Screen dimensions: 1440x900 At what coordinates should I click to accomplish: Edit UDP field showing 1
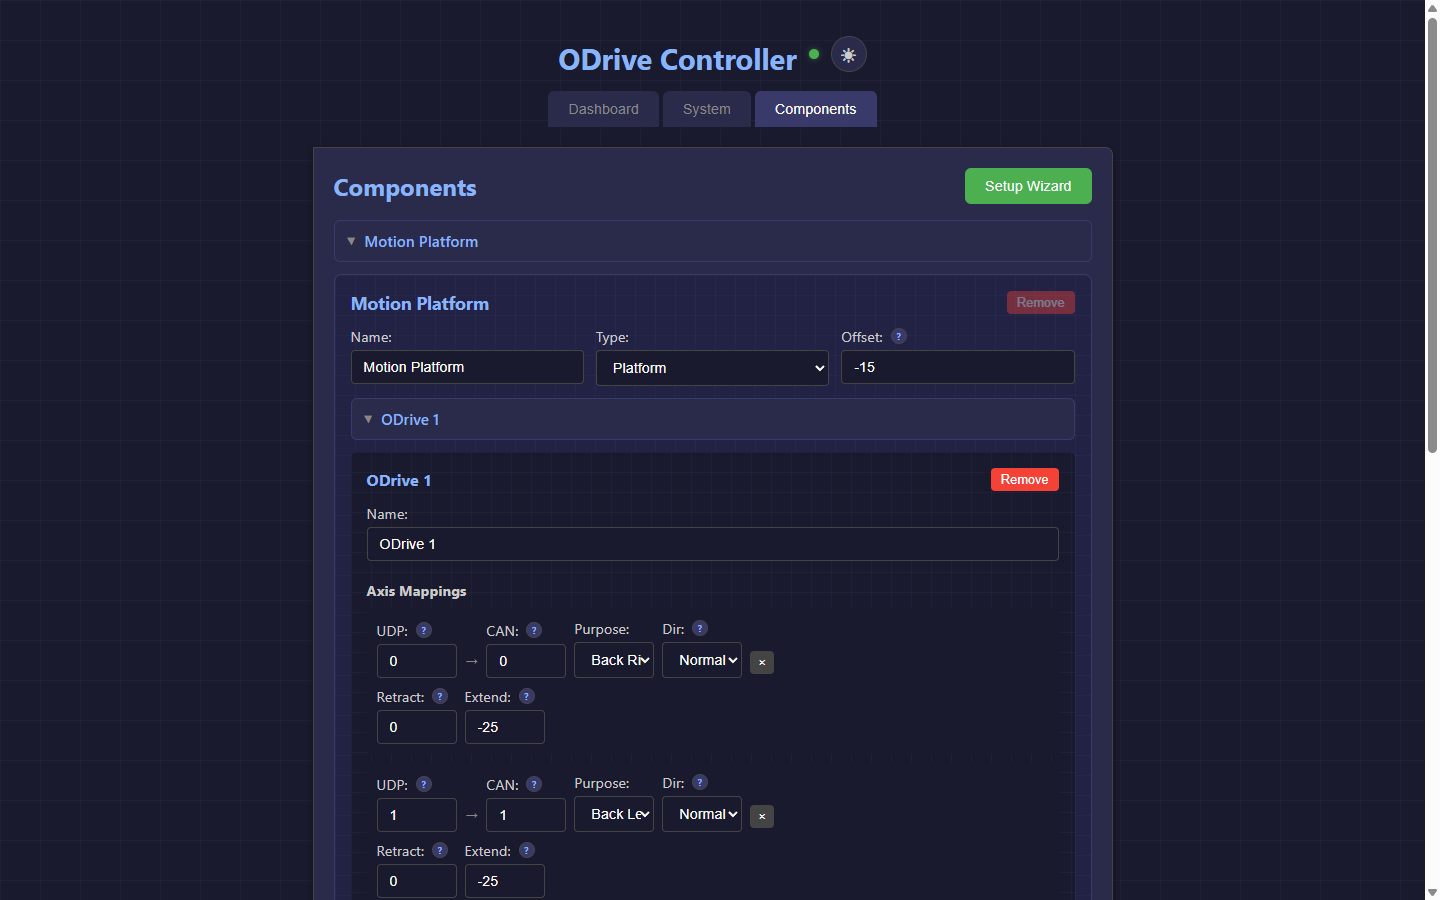pos(417,815)
